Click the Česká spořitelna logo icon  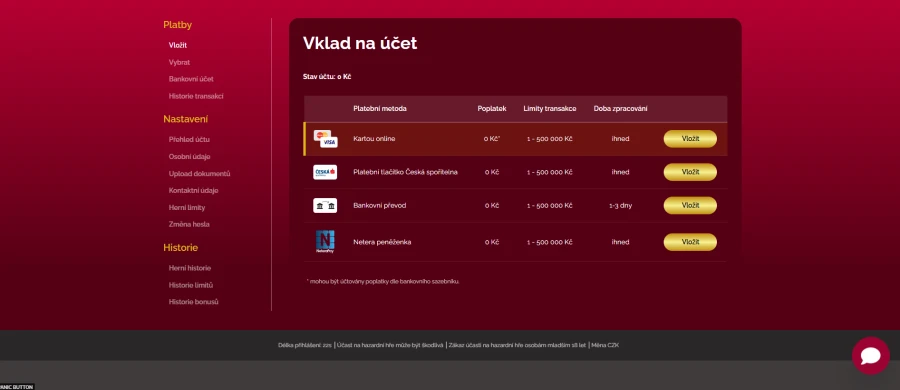pos(325,172)
